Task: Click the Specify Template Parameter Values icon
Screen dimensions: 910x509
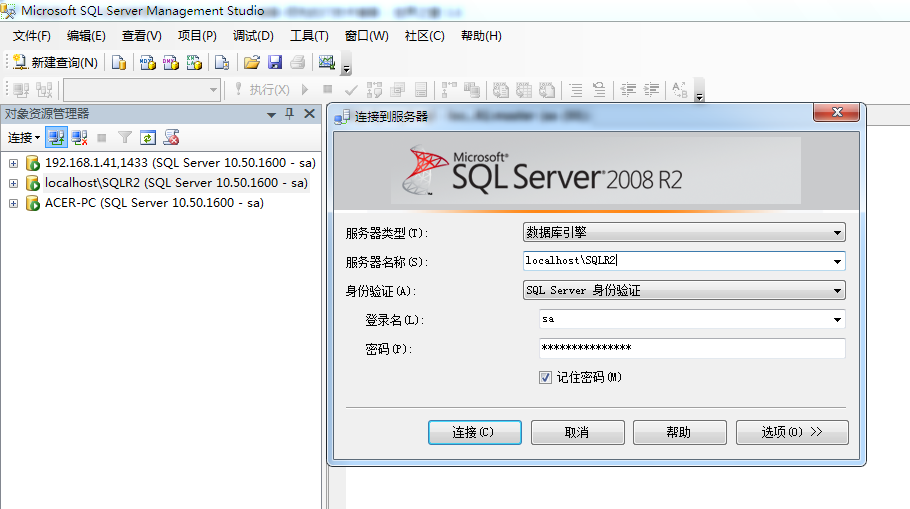Action: pos(680,90)
